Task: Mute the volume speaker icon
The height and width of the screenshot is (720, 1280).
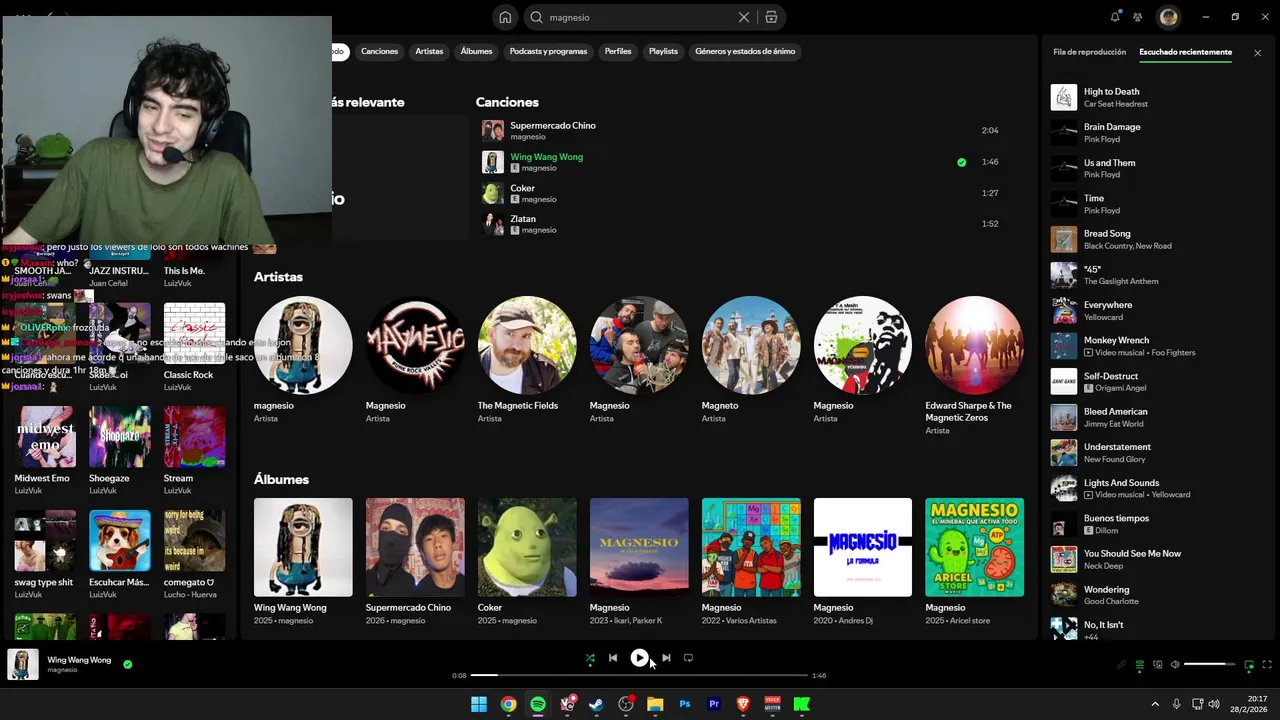Action: pos(1175,665)
